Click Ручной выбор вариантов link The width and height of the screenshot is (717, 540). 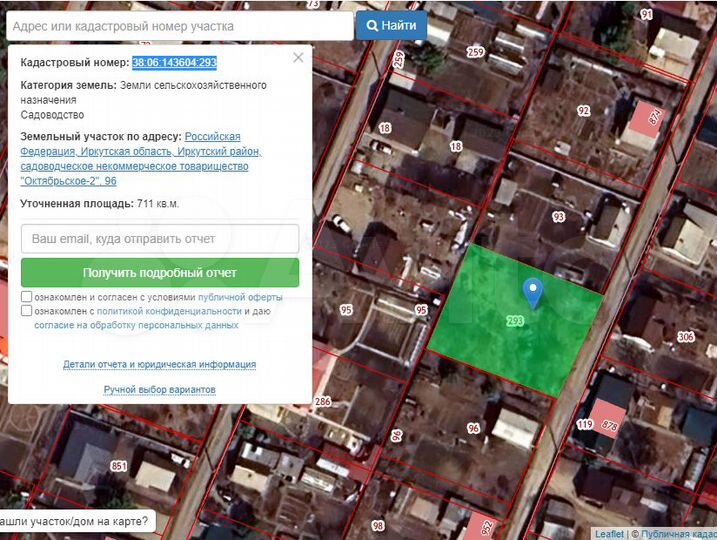click(x=160, y=389)
